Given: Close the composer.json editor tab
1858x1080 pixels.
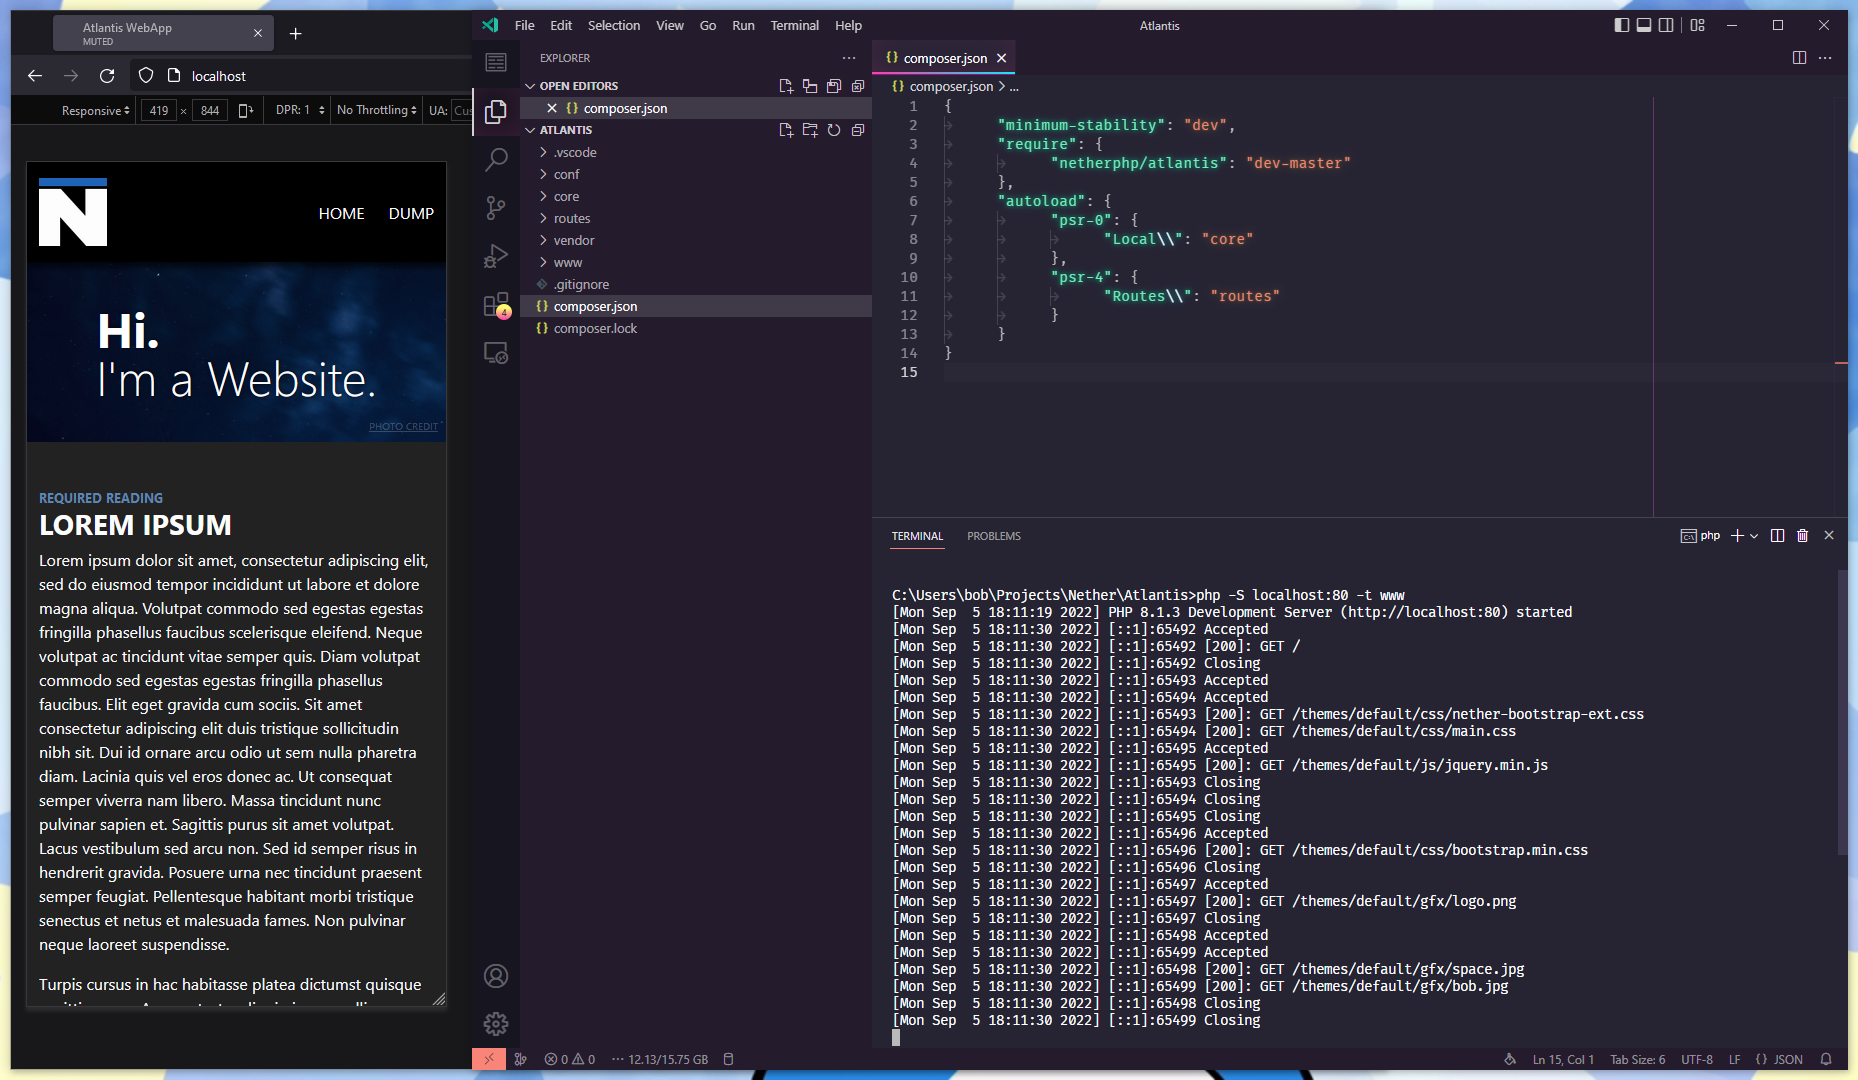Looking at the screenshot, I should tap(1001, 58).
